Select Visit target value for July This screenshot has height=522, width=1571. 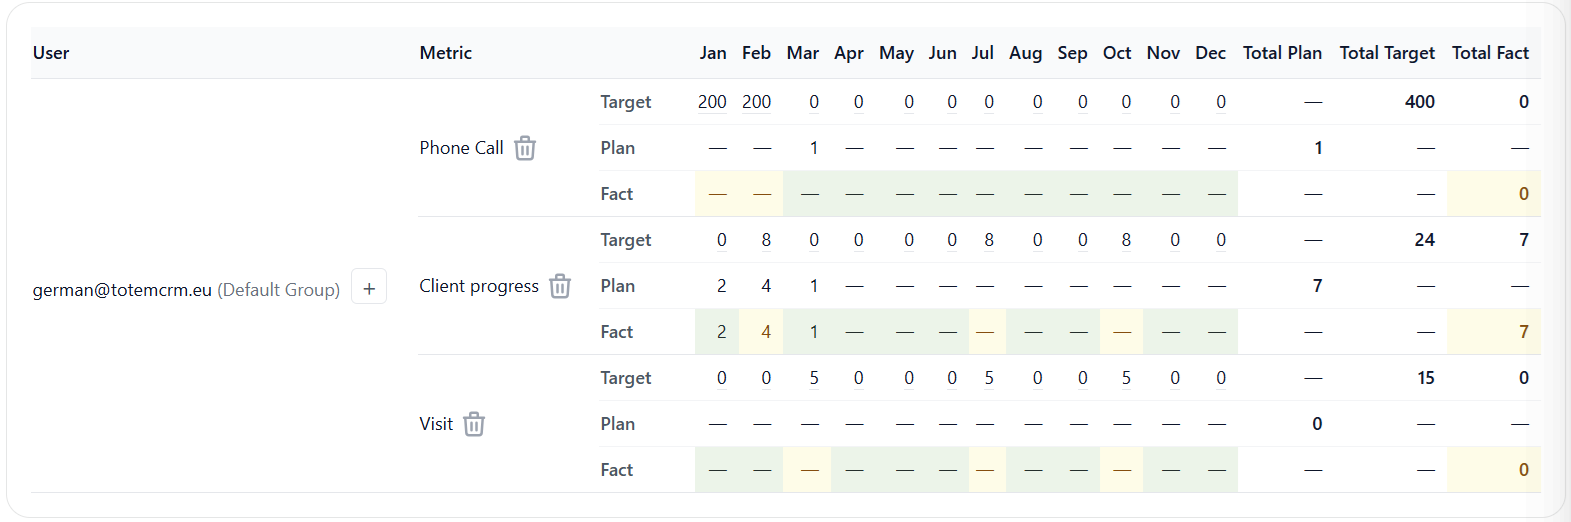pyautogui.click(x=988, y=378)
